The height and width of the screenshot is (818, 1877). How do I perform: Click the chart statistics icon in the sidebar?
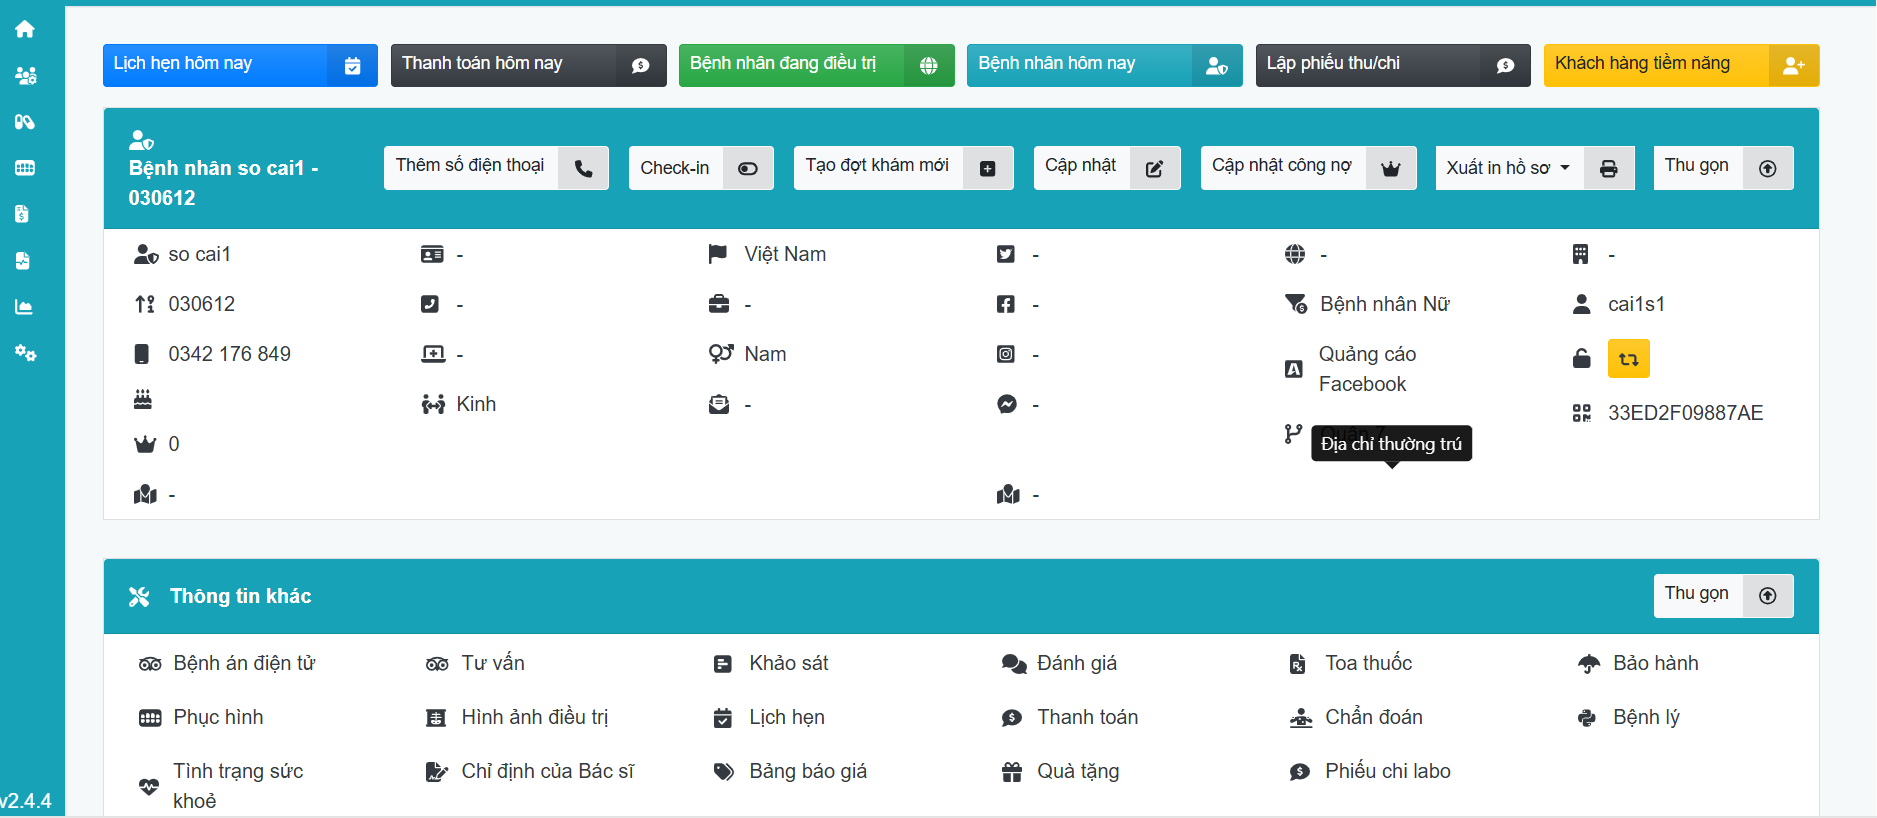[x=25, y=307]
